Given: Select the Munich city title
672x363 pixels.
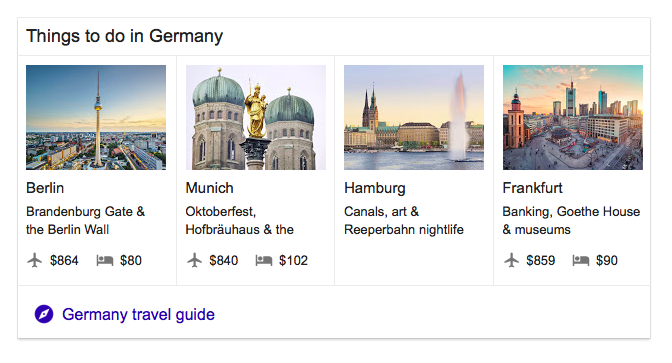Looking at the screenshot, I should 210,188.
